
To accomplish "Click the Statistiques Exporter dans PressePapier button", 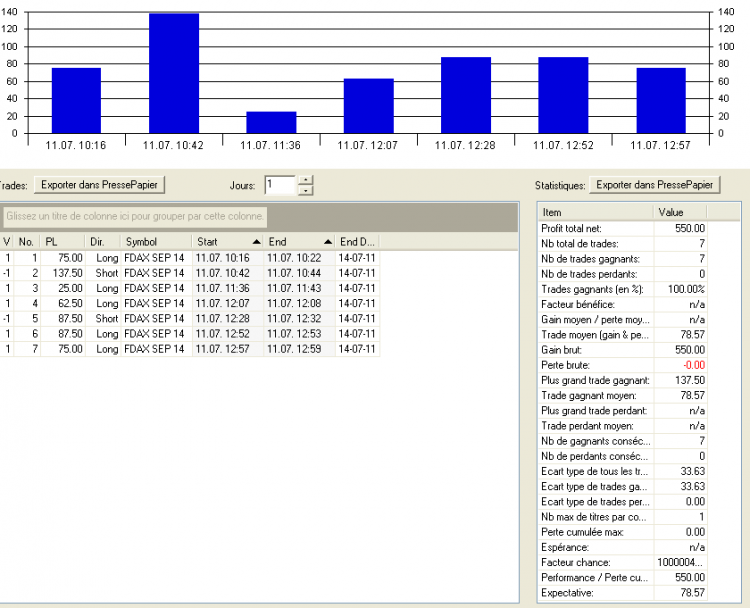I will 654,185.
